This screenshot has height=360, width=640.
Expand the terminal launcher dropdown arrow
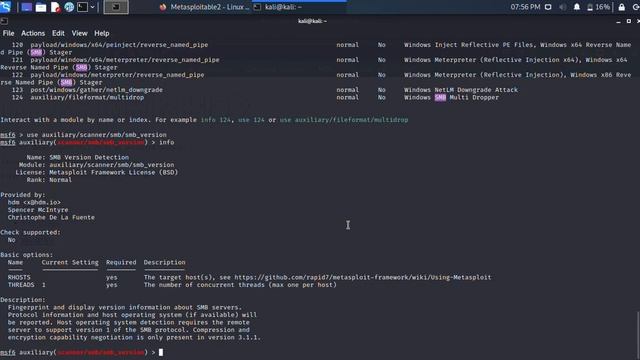coord(93,7)
